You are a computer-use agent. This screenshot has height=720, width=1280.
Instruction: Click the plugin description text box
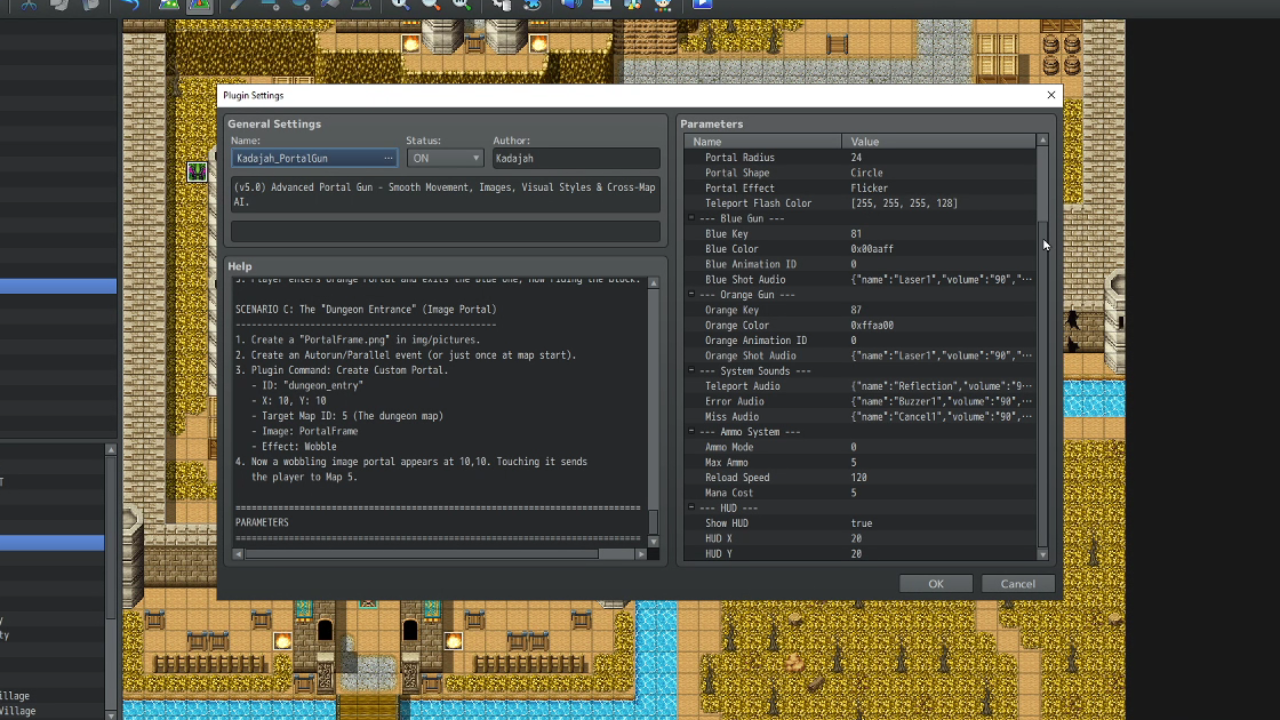tap(445, 194)
